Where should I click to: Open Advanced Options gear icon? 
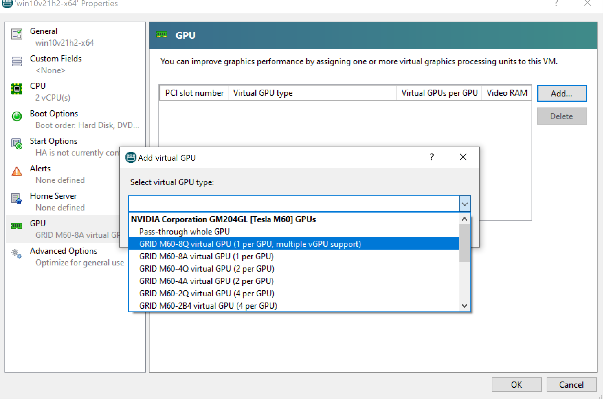[x=17, y=253]
